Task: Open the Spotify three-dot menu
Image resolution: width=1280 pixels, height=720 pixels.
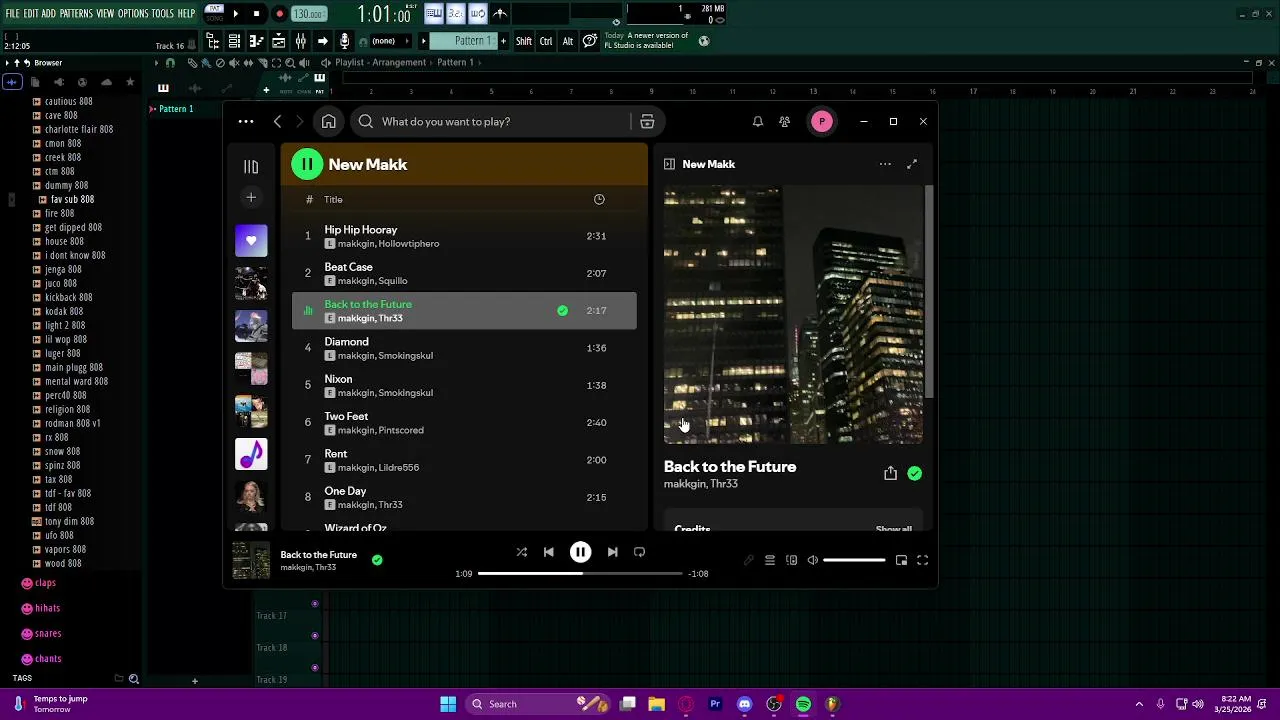Action: pyautogui.click(x=246, y=122)
